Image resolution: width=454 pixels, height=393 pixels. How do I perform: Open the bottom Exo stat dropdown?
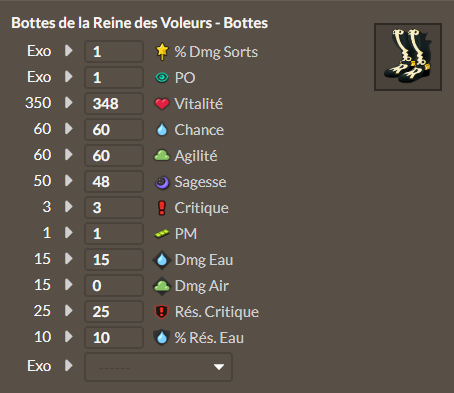pos(159,367)
